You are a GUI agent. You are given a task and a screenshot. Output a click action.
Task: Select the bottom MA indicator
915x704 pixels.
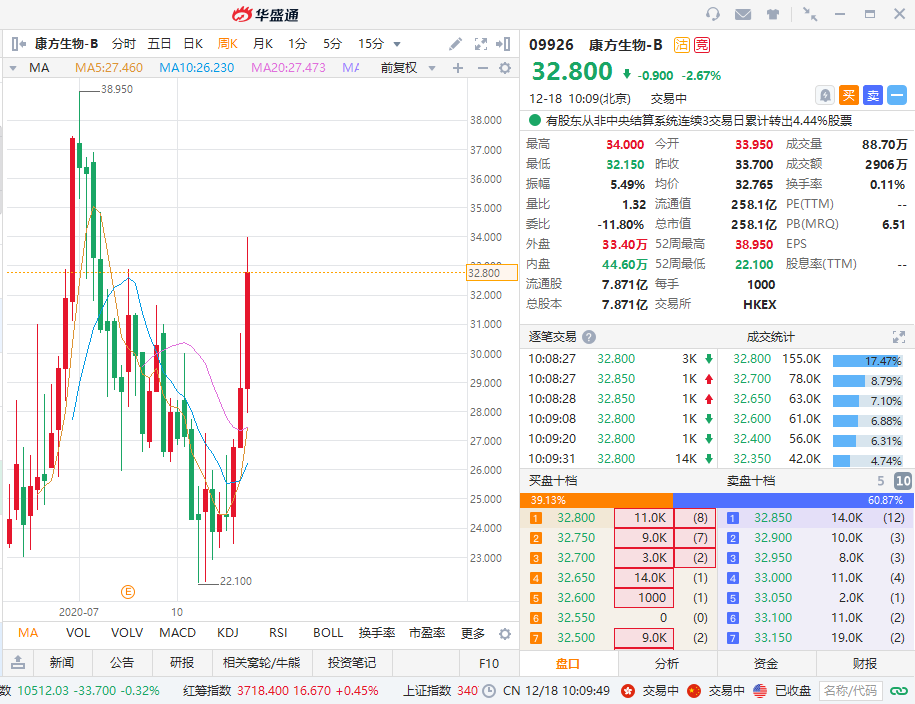[28, 633]
